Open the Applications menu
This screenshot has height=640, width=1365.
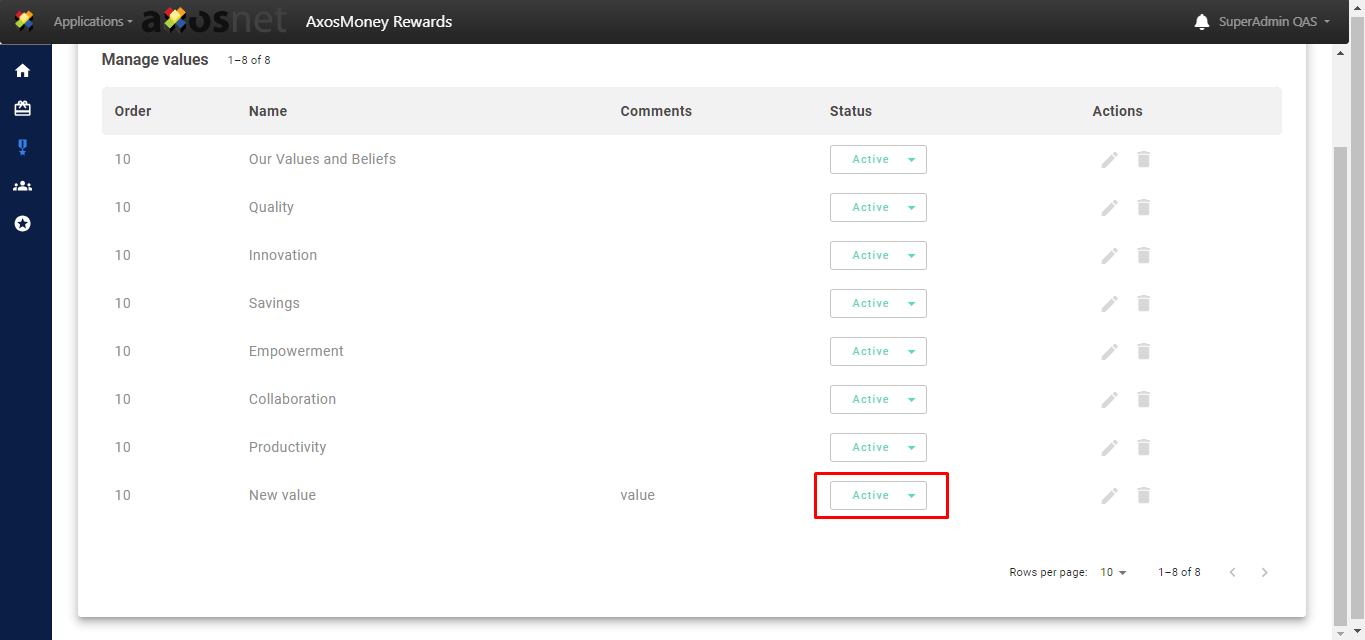(92, 22)
